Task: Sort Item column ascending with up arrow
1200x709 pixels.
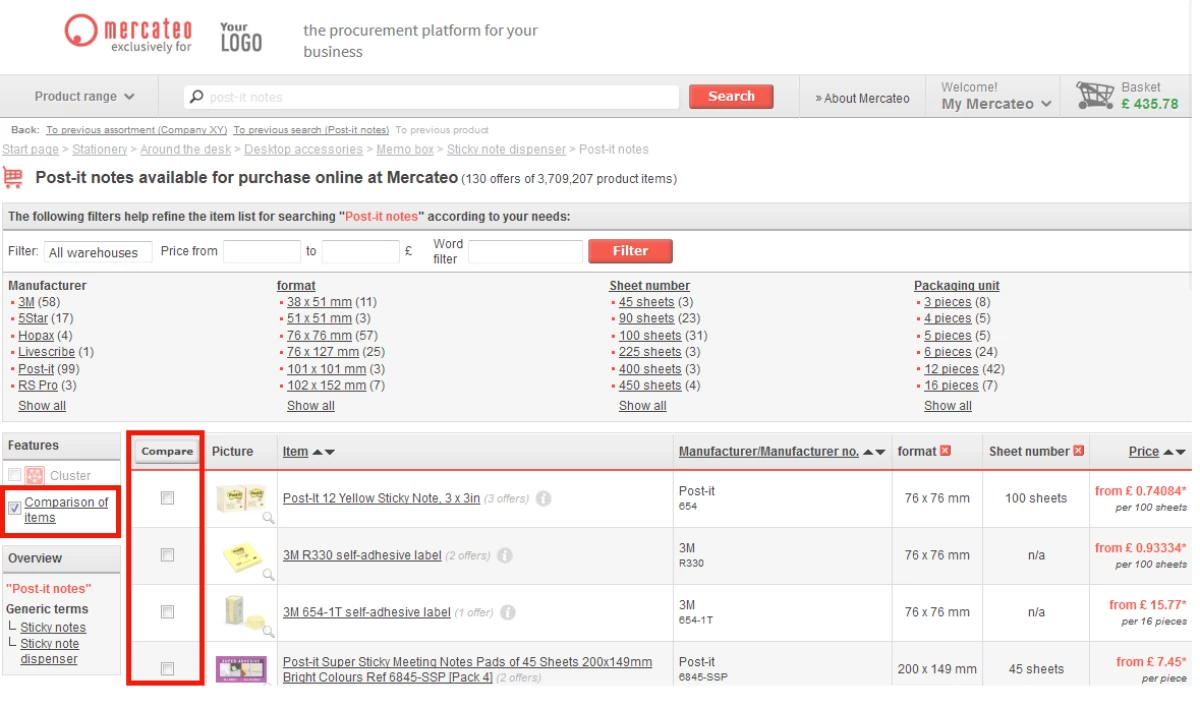Action: pyautogui.click(x=317, y=452)
